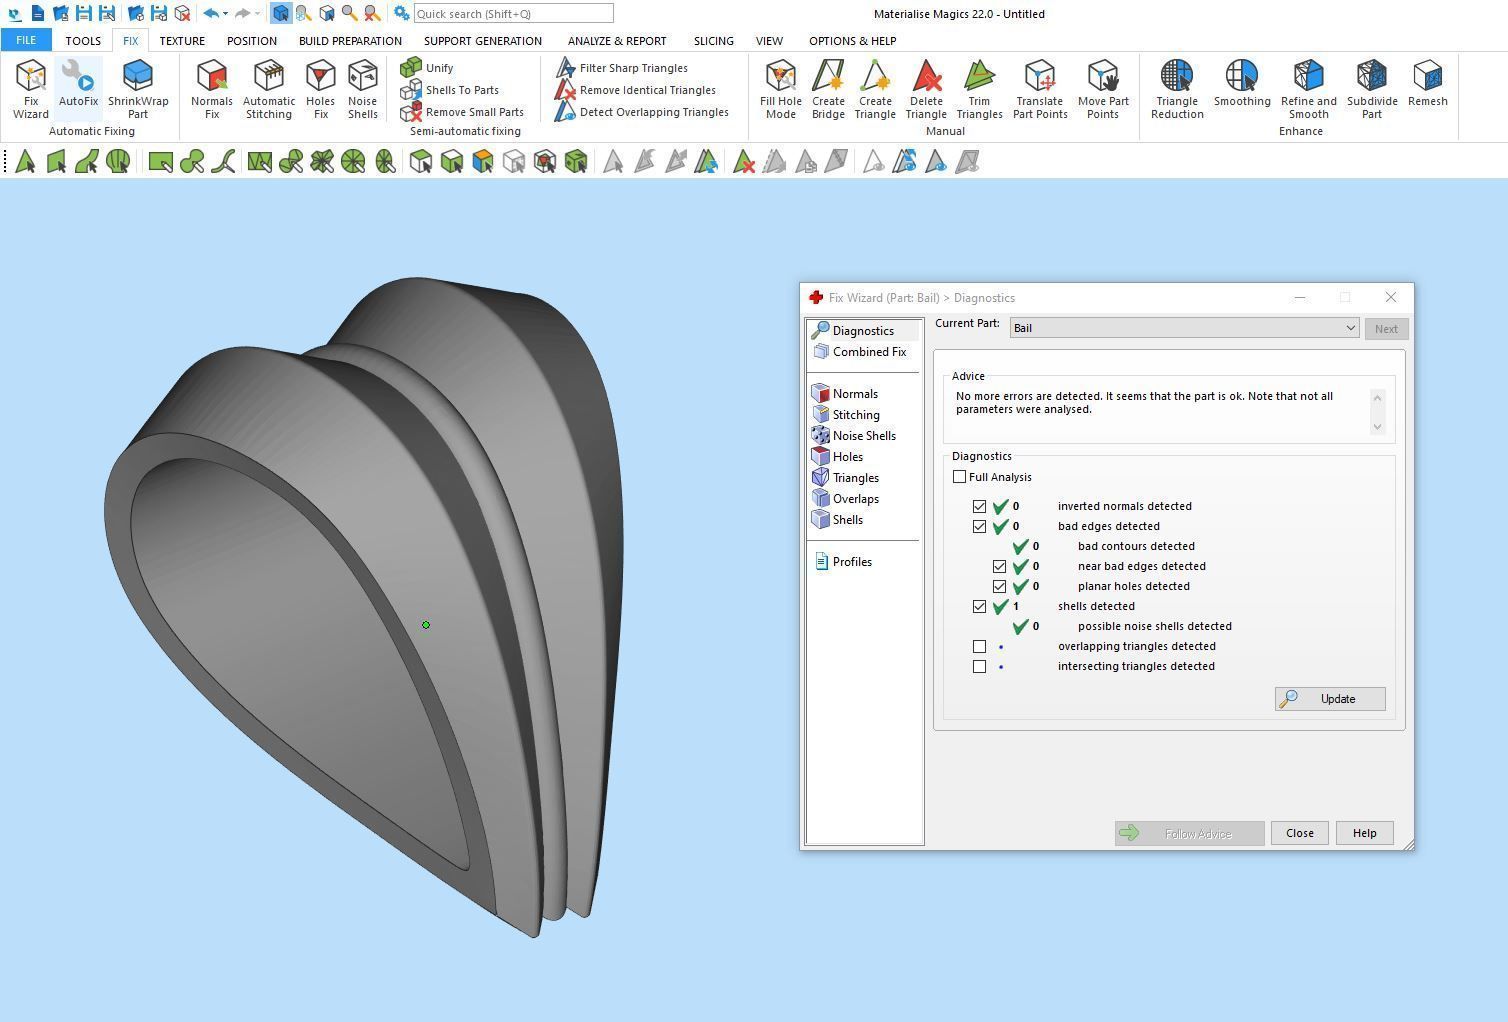This screenshot has width=1508, height=1022.
Task: Choose the Create Triangle tool
Action: click(x=875, y=89)
